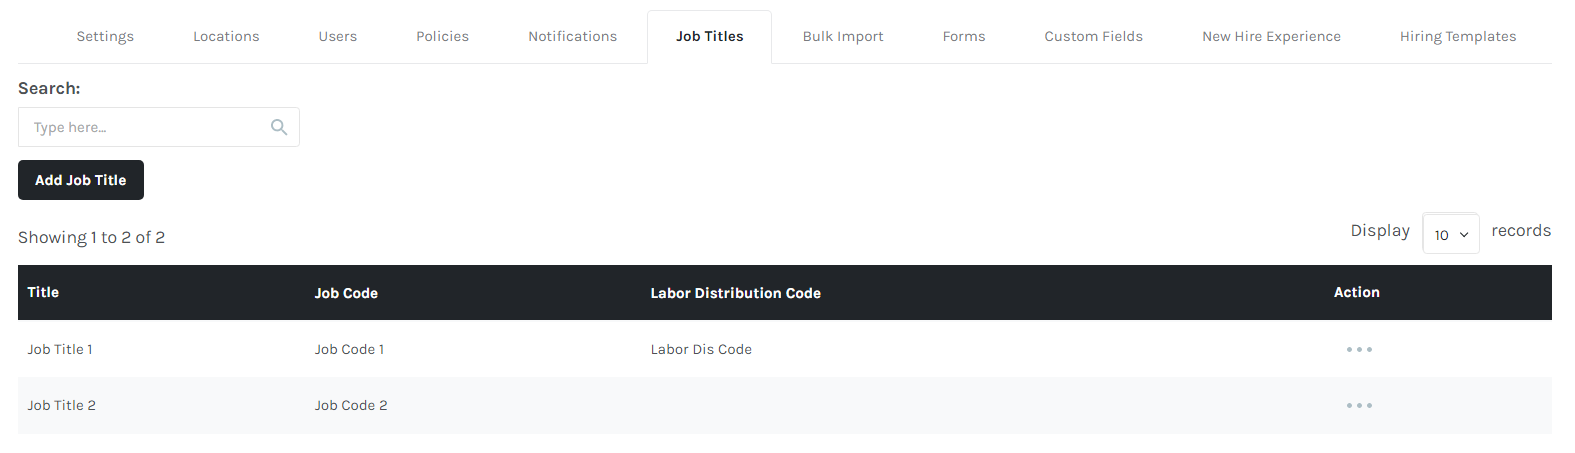The width and height of the screenshot is (1575, 453).
Task: Select the Job Titles tab
Action: click(709, 36)
